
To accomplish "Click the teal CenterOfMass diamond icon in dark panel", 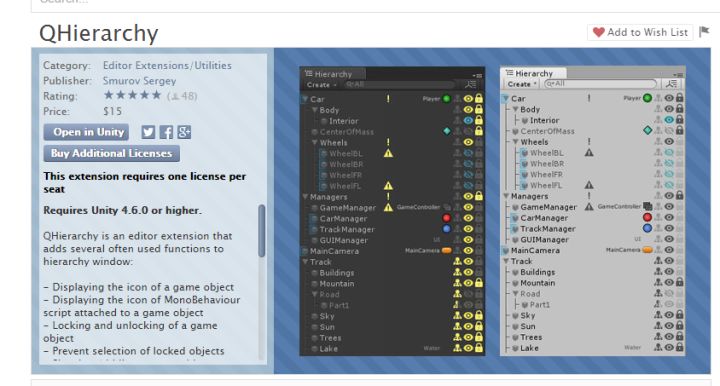I will [x=446, y=131].
